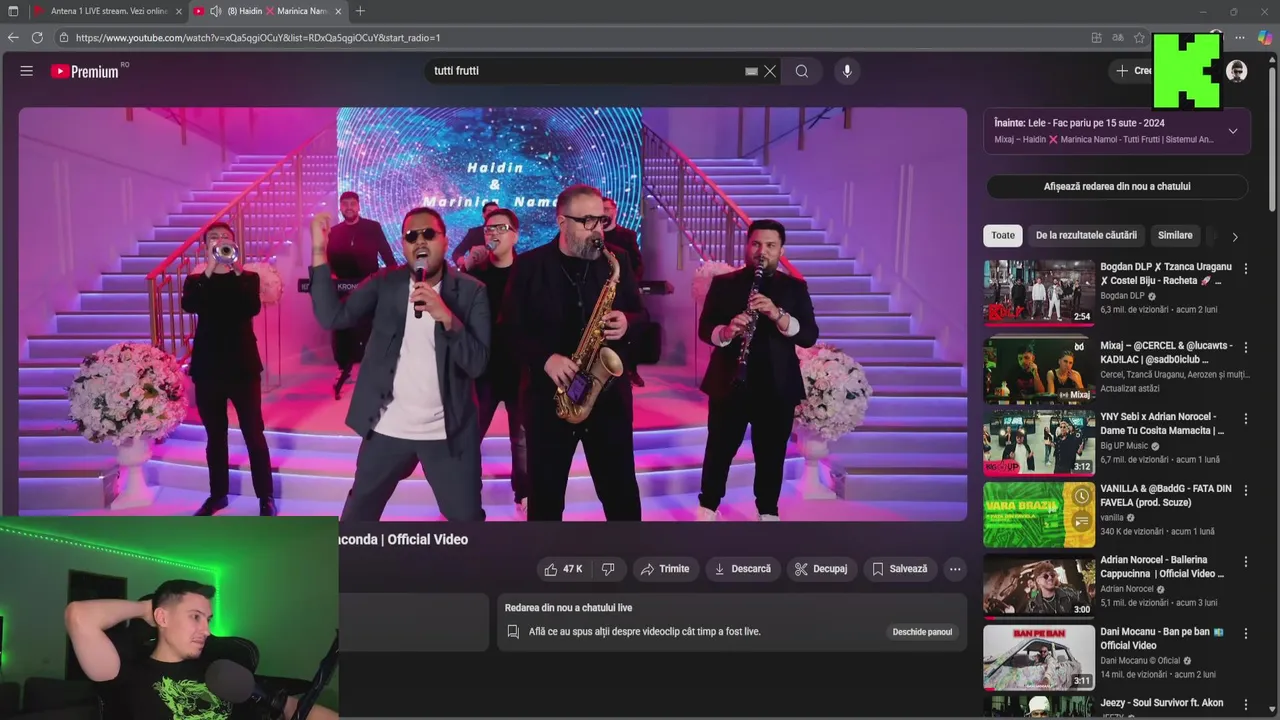Select the YouTube URL in address bar
Viewport: 1280px width, 720px height.
point(258,38)
